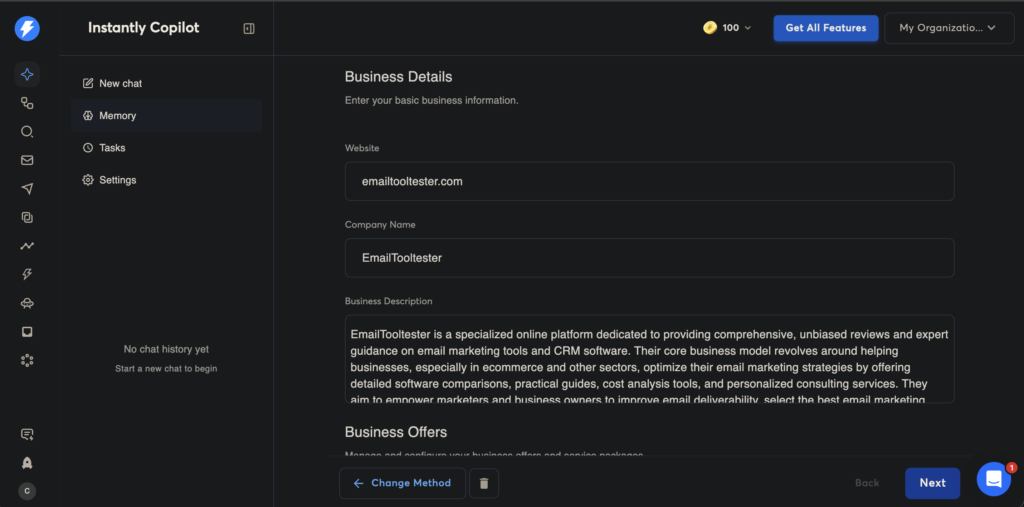This screenshot has height=507, width=1024.
Task: Click the trash delete icon
Action: [x=484, y=483]
